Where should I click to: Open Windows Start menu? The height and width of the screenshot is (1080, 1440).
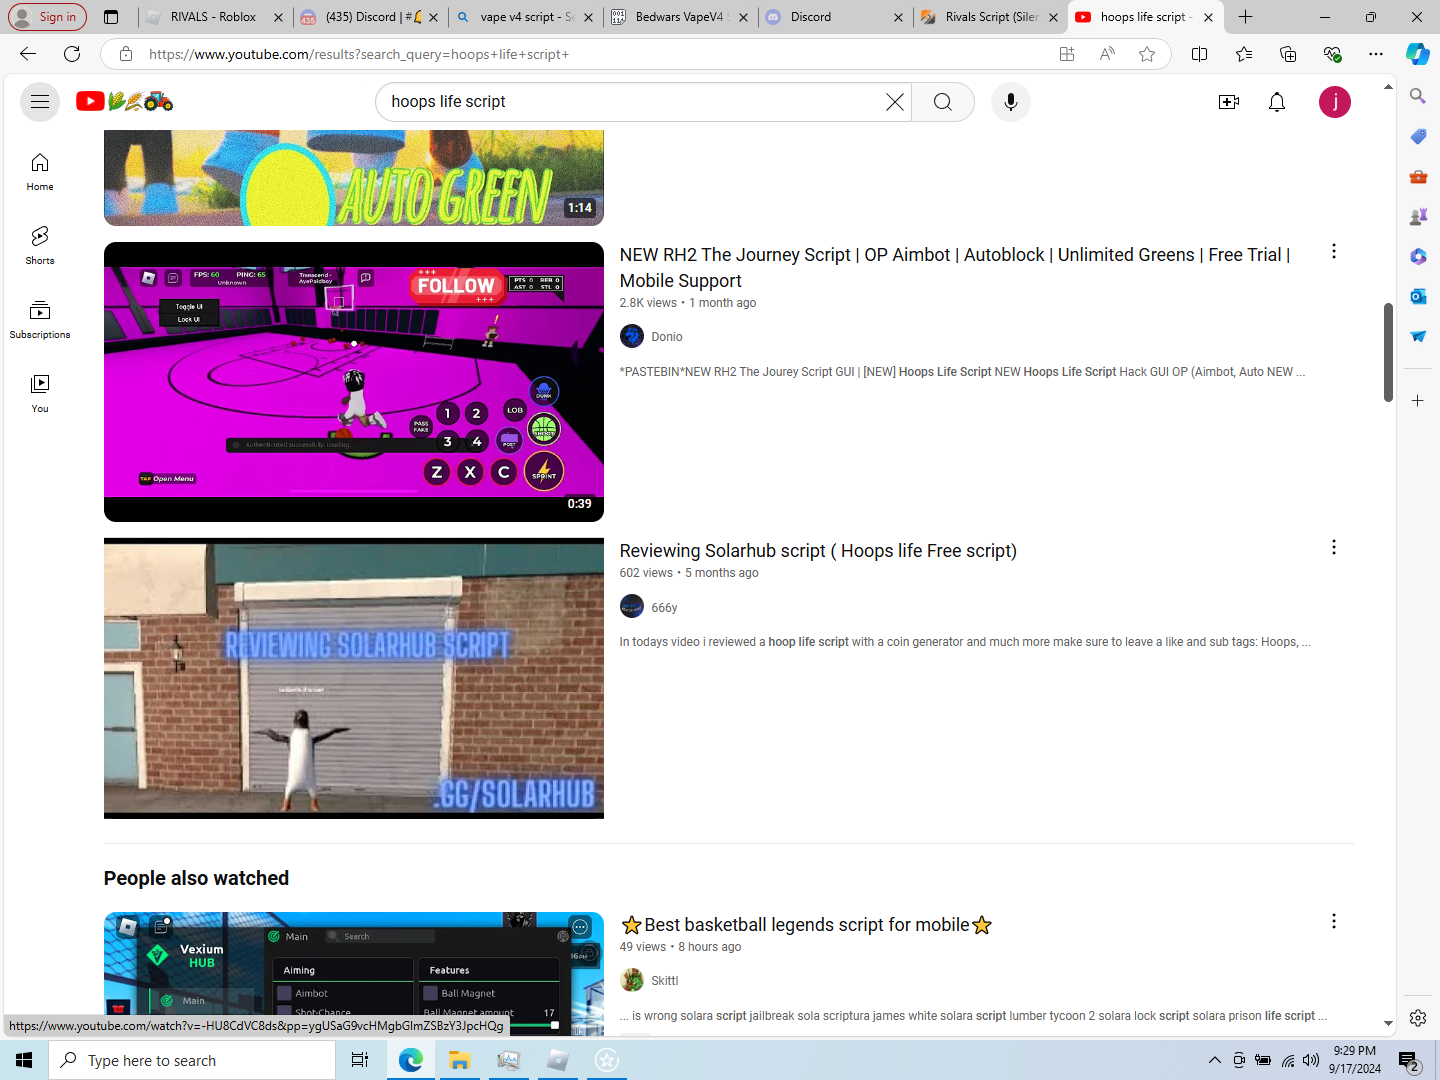point(24,1060)
